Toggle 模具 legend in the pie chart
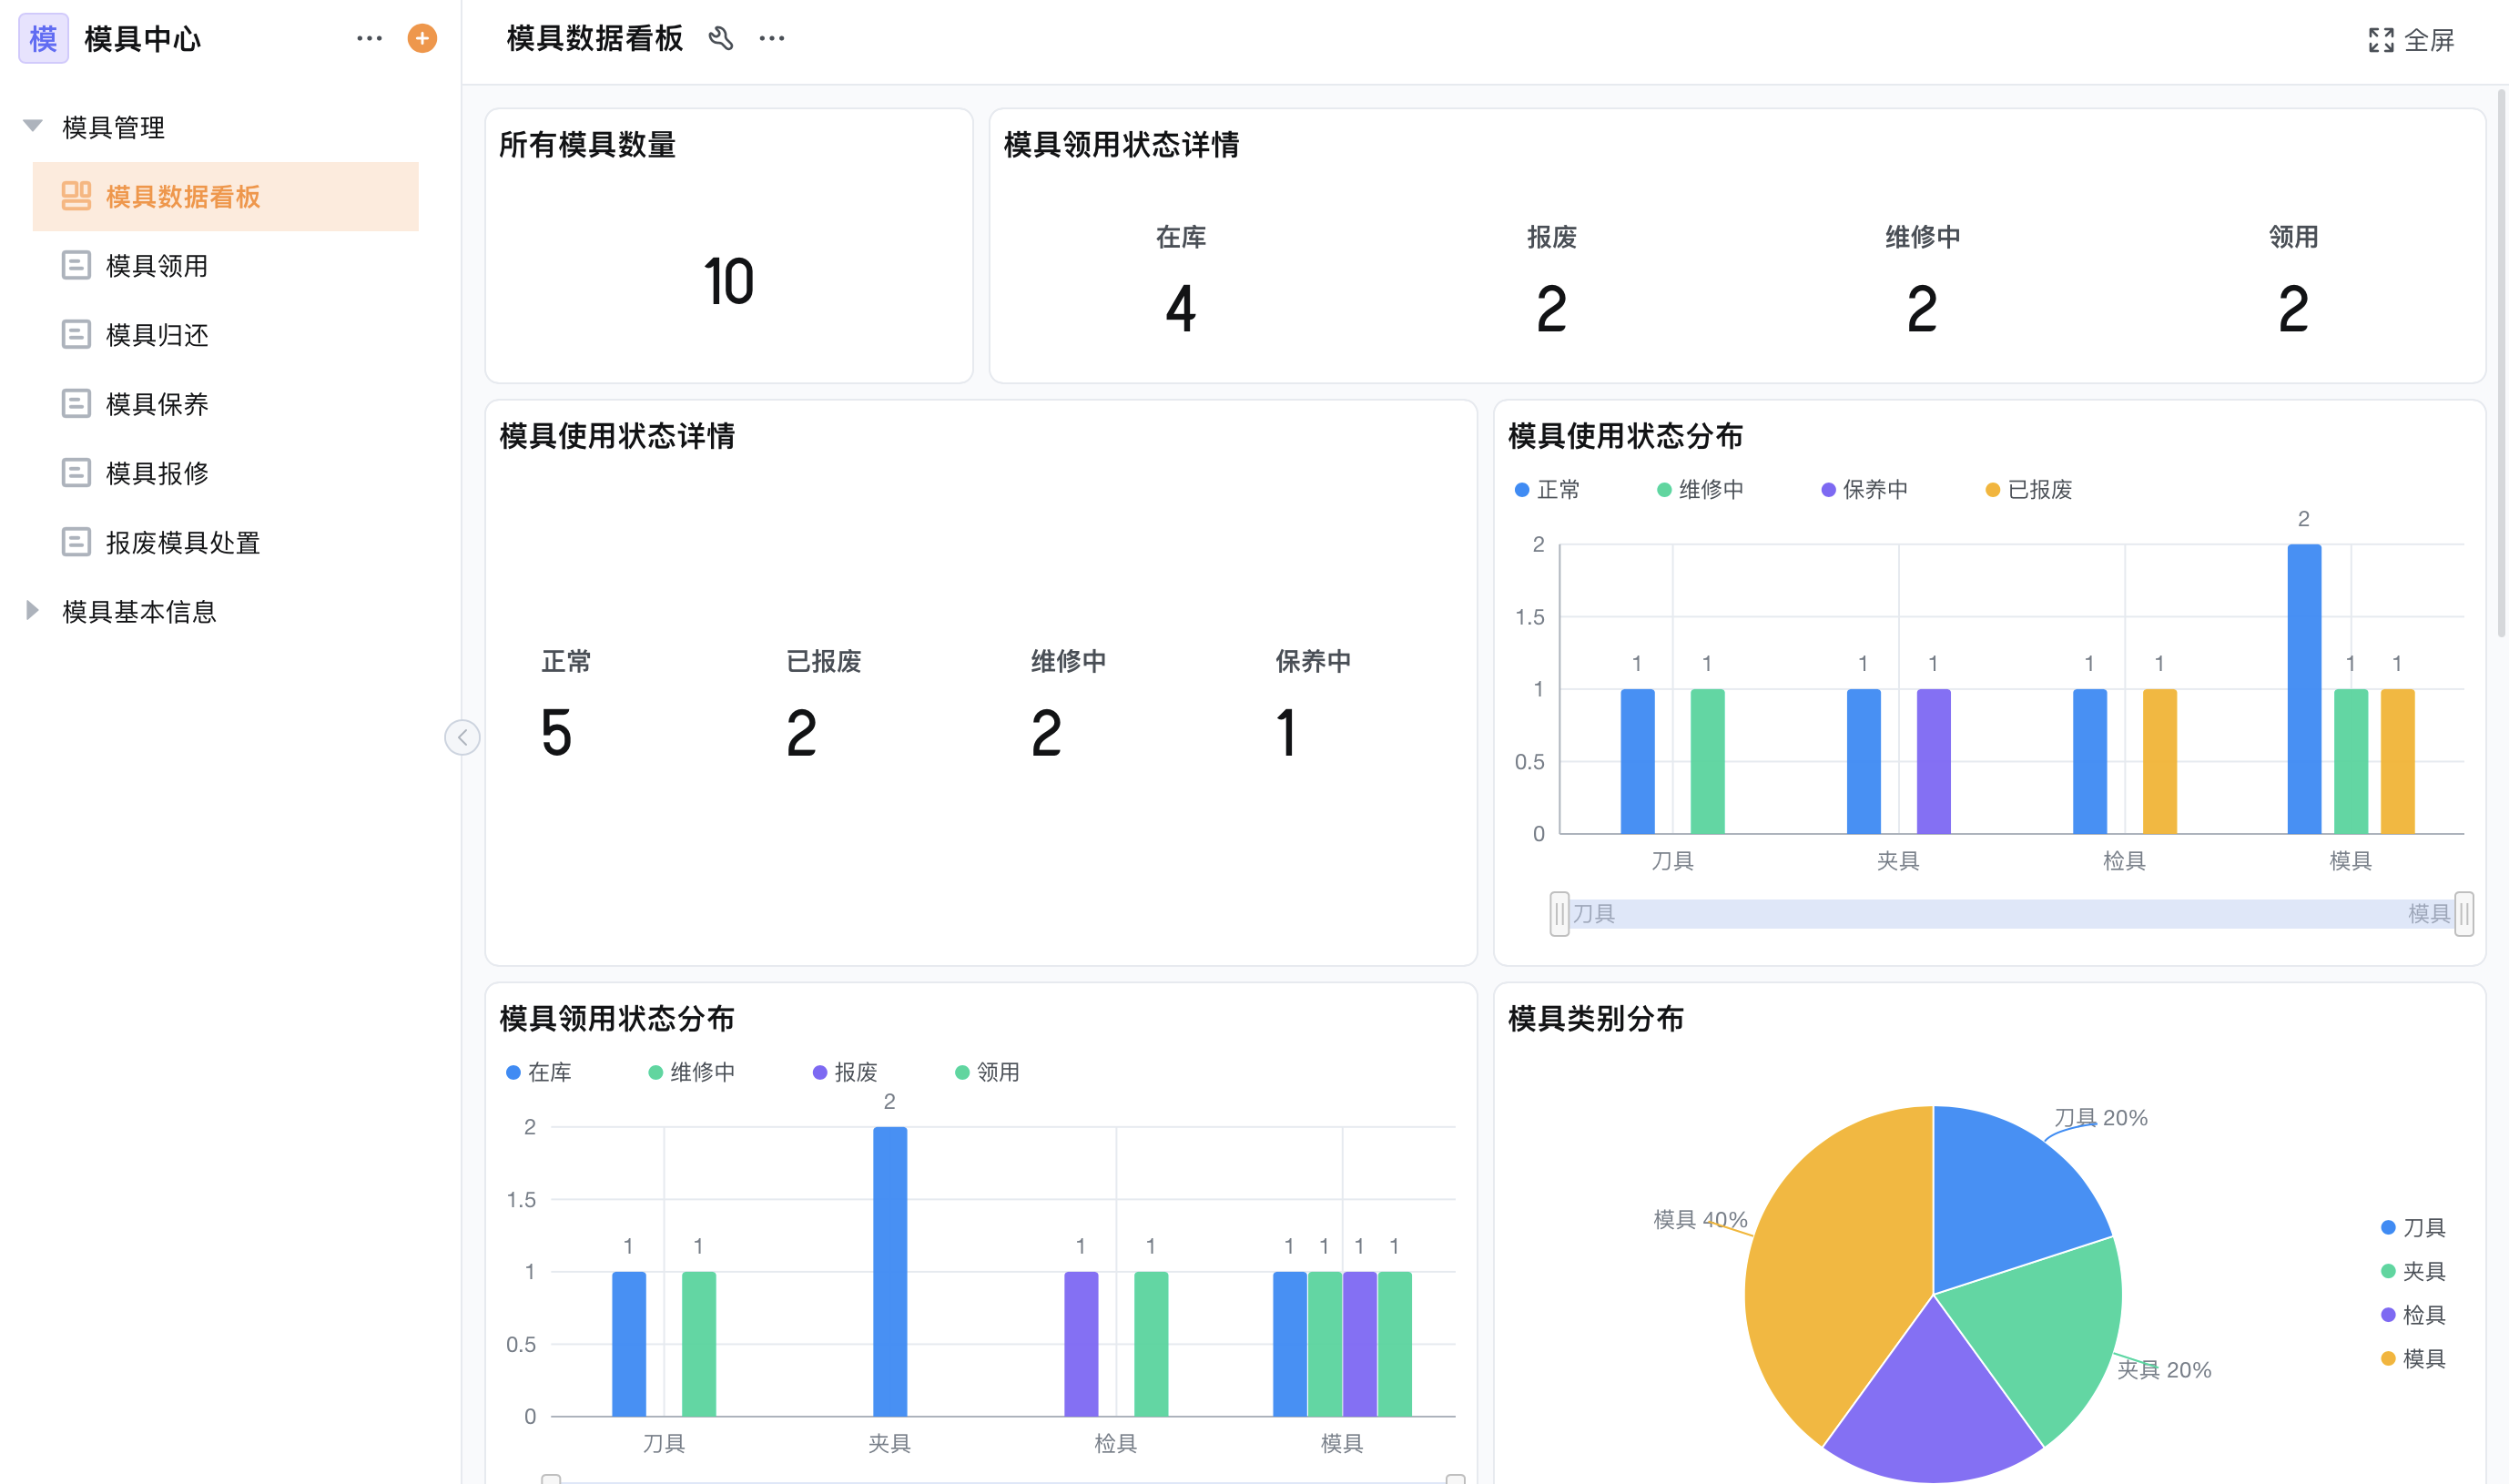 (x=2414, y=1358)
